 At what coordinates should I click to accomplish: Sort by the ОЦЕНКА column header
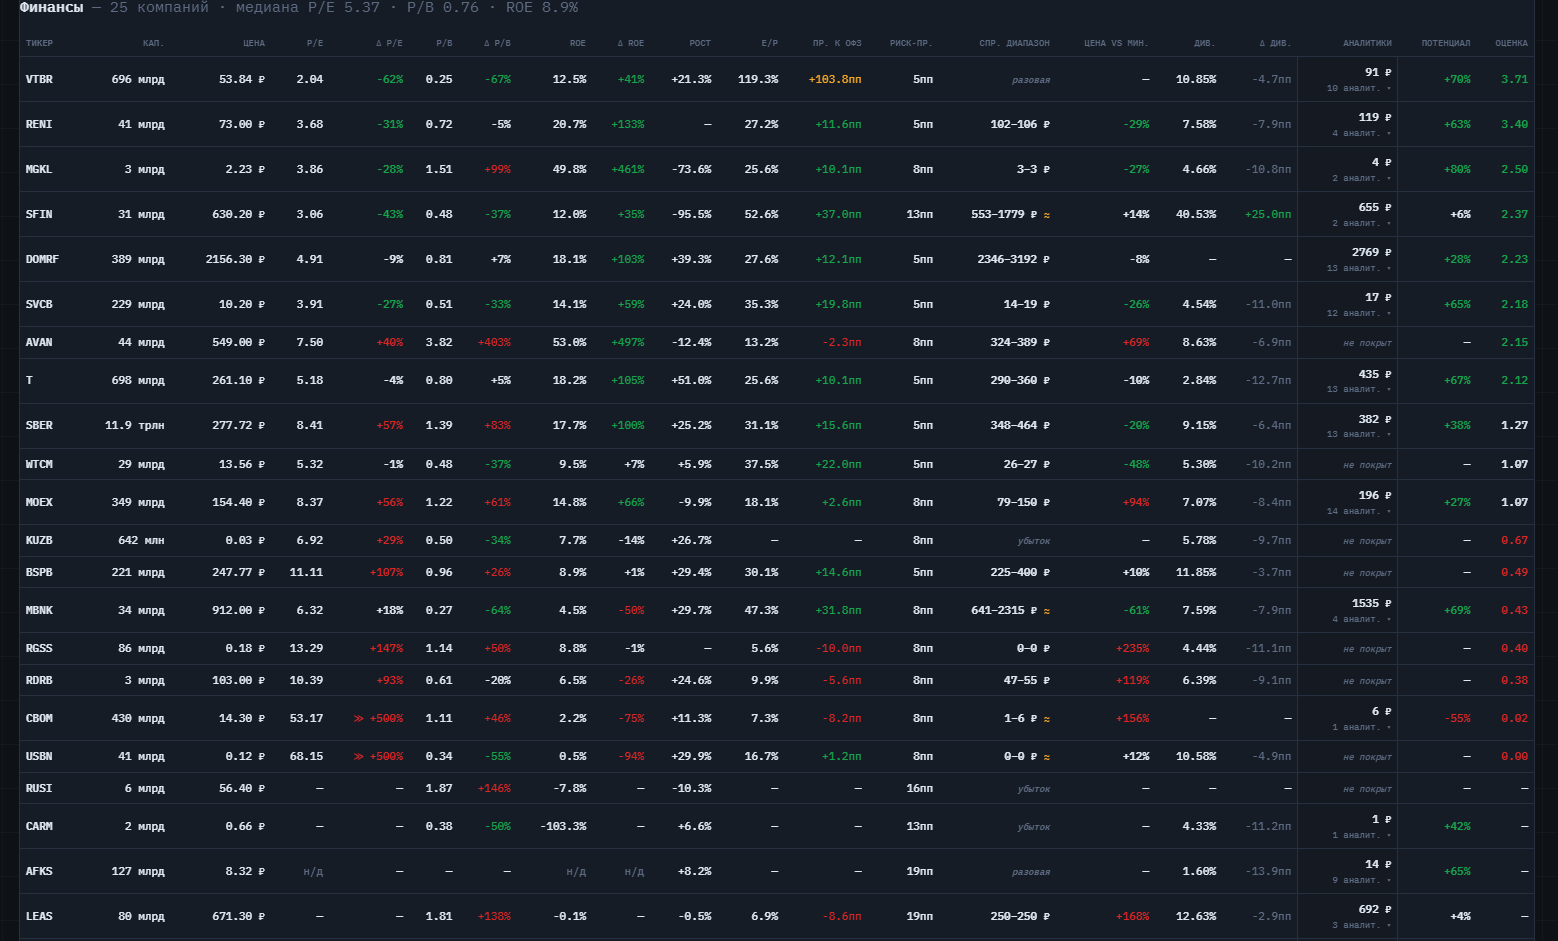[x=1511, y=44]
